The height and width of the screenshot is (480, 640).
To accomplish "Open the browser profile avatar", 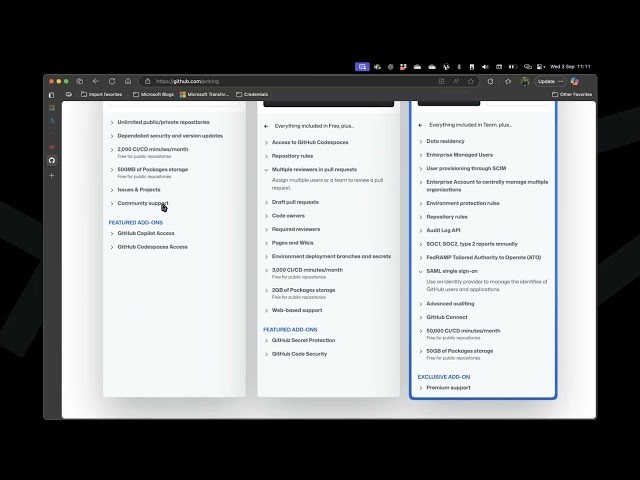I will point(524,81).
